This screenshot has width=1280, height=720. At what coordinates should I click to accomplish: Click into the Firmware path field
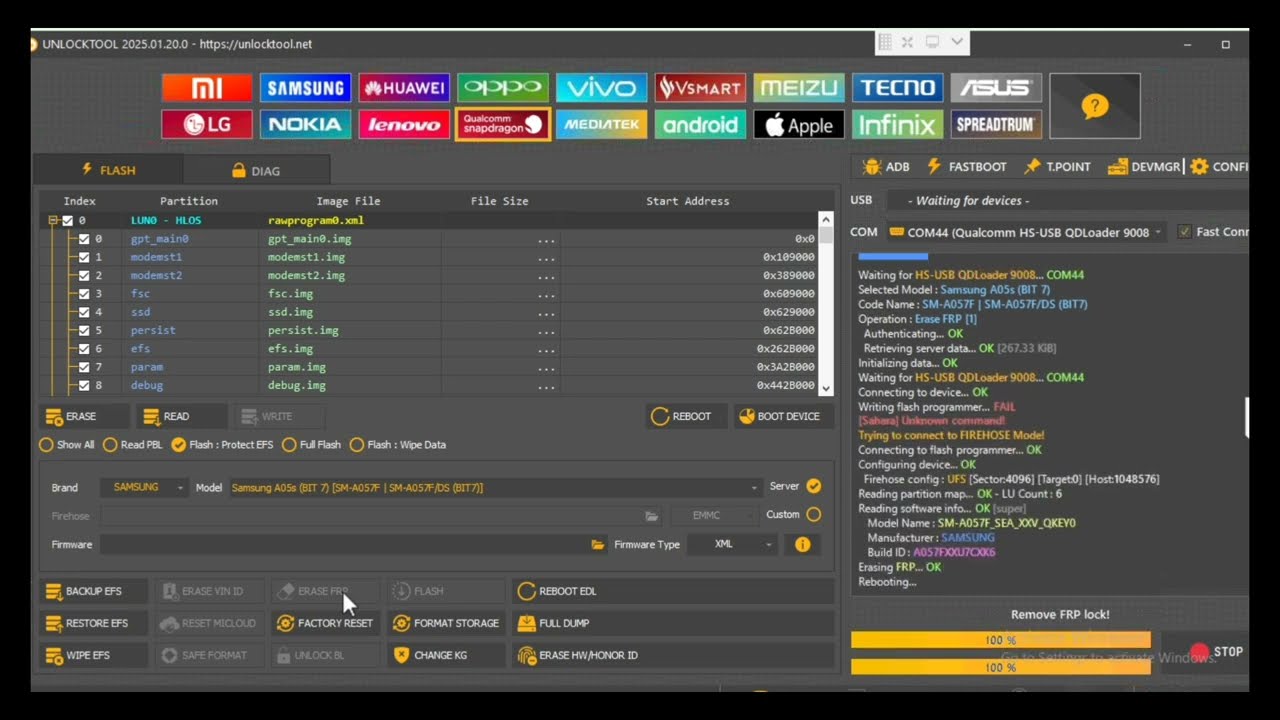[x=344, y=545]
